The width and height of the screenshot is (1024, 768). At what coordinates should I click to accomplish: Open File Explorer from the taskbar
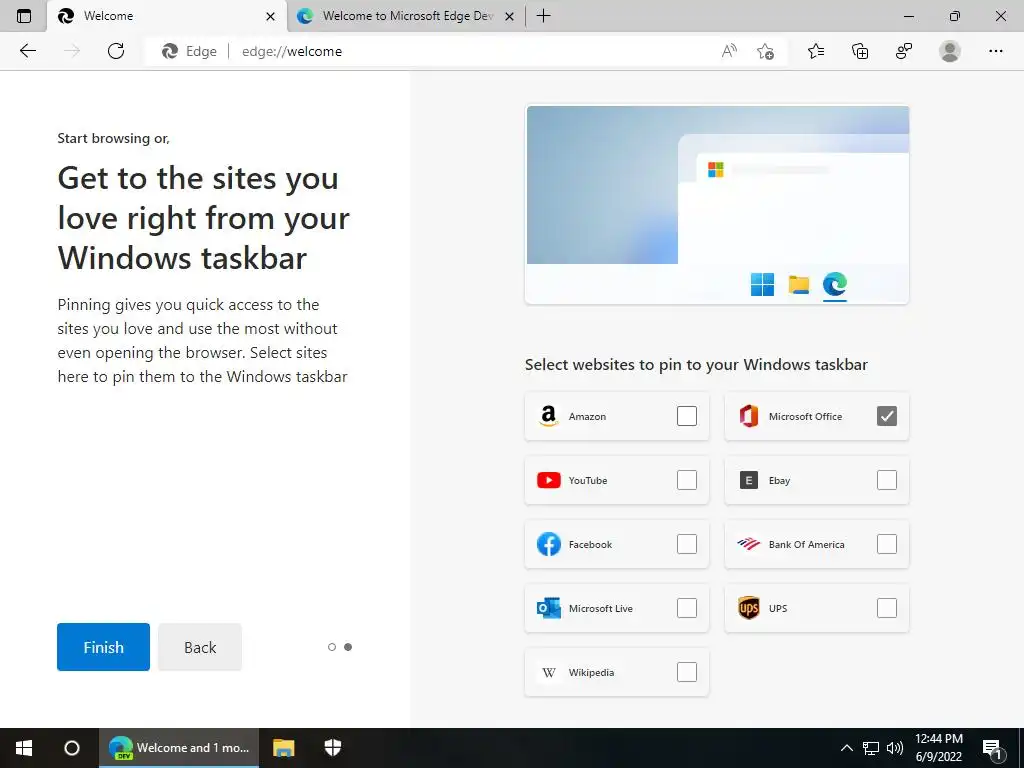(283, 748)
